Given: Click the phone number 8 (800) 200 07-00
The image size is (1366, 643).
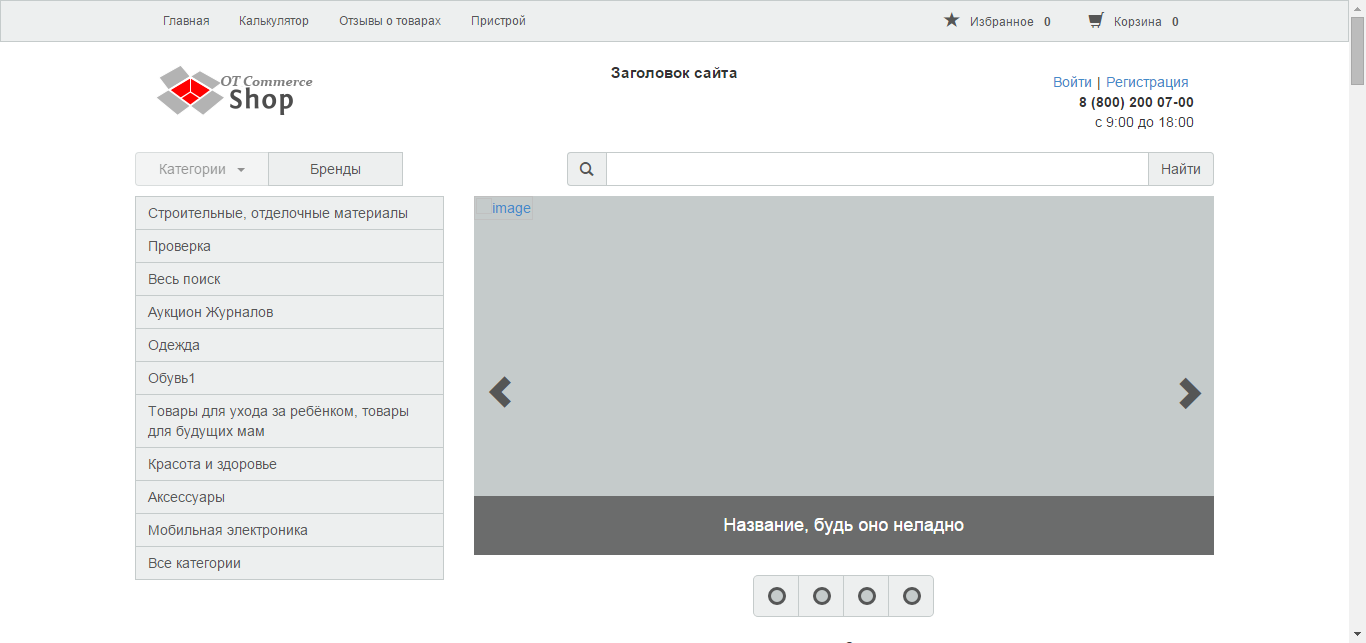Looking at the screenshot, I should 1136,102.
